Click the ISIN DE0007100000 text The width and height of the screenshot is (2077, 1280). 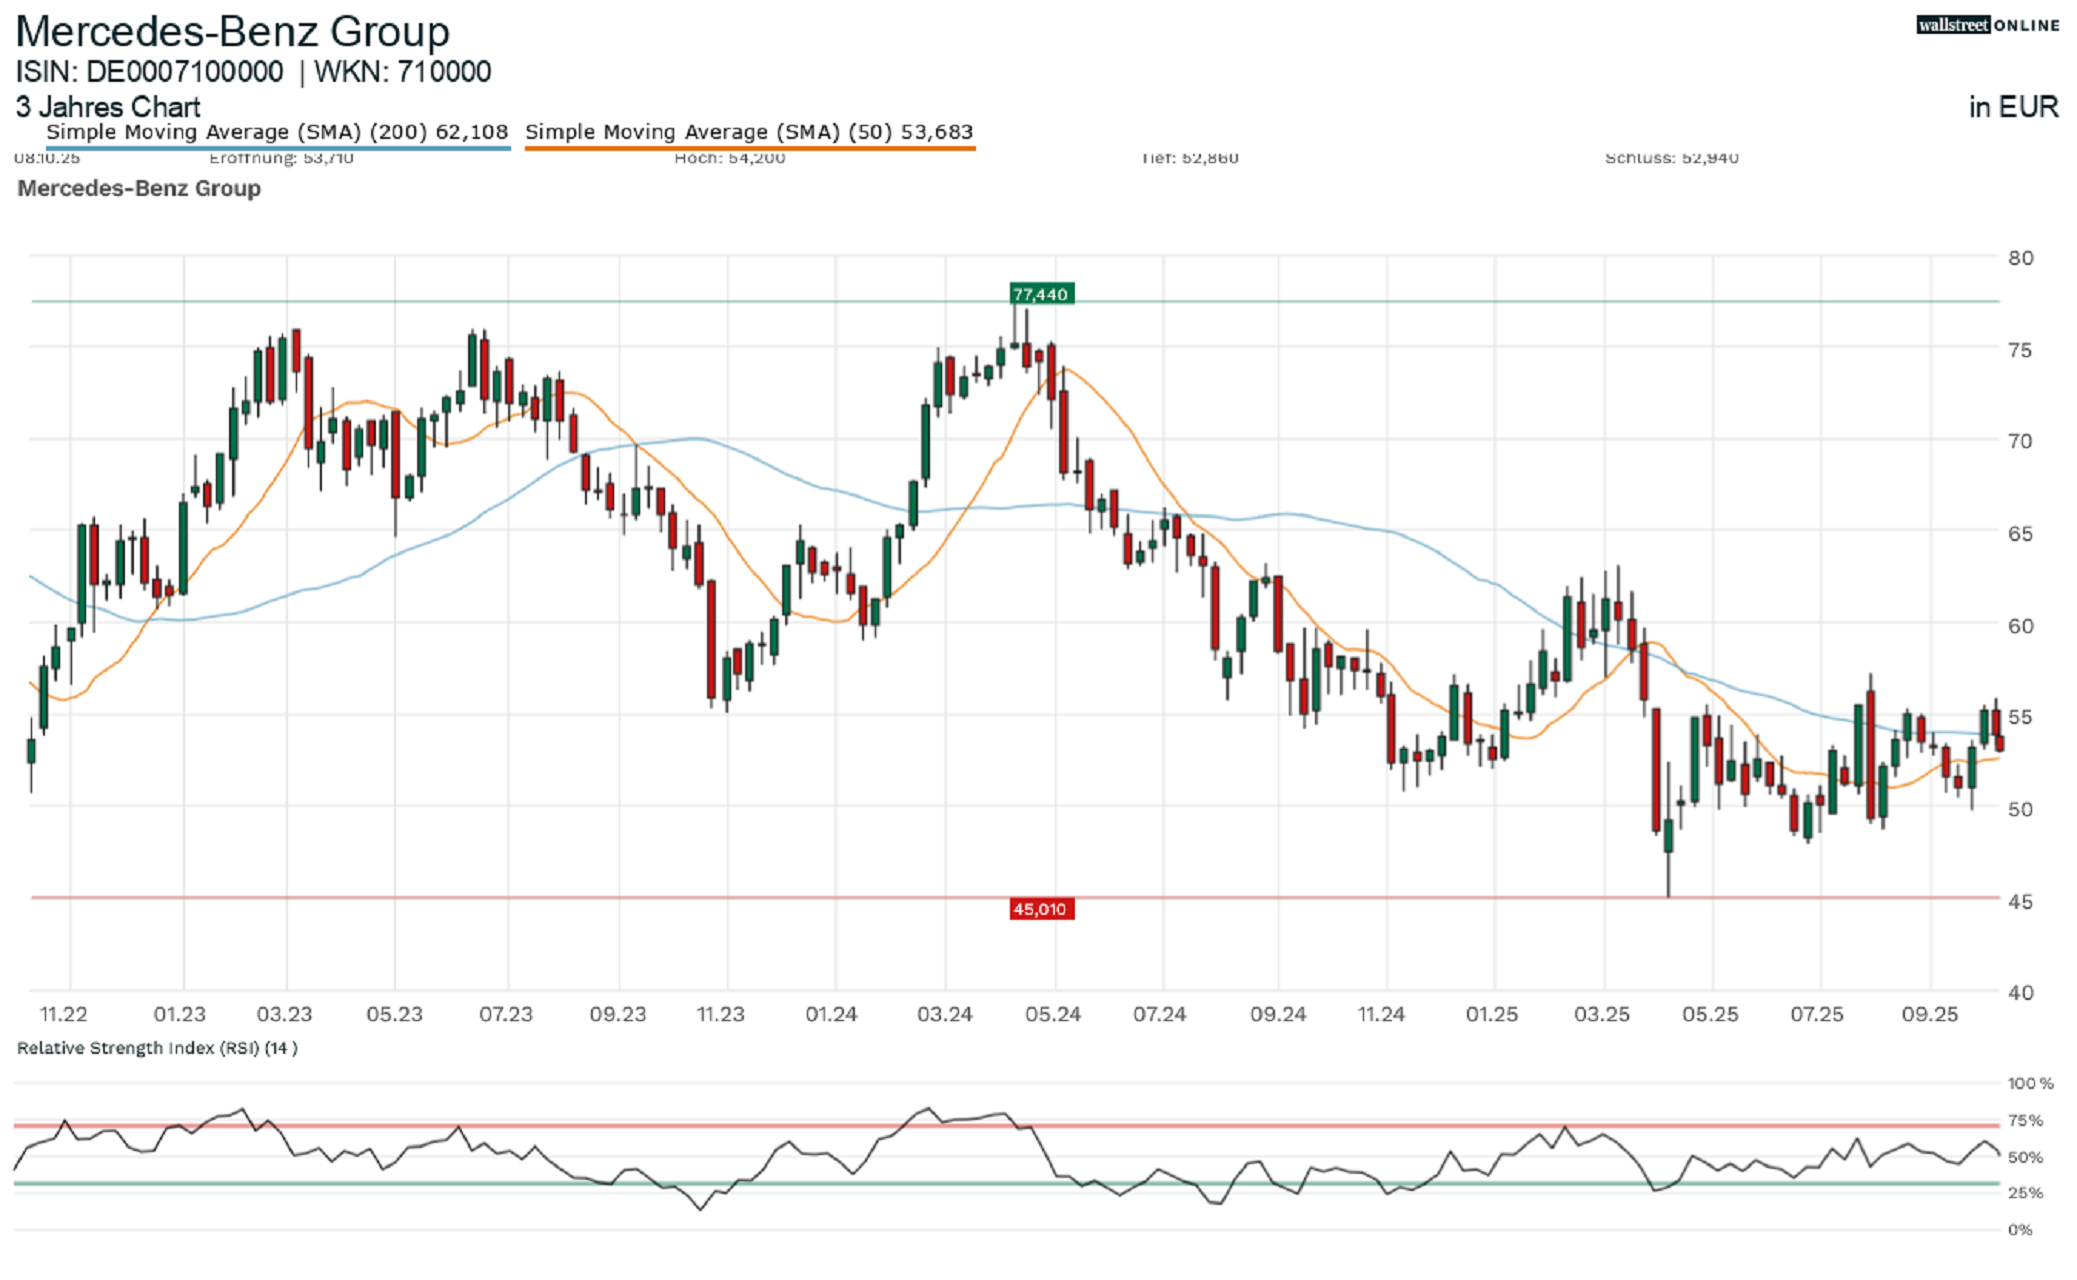coord(149,72)
